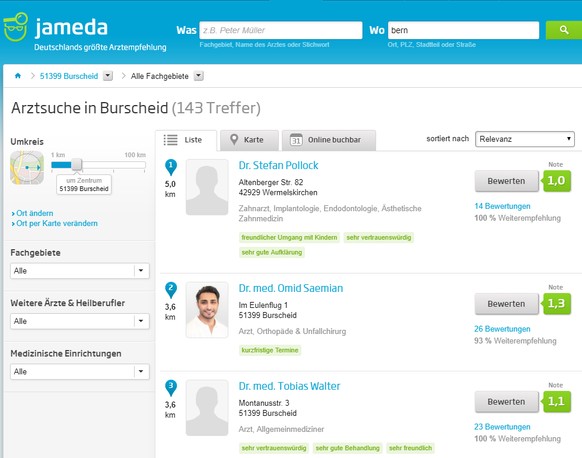This screenshot has height=458, width=582.
Task: Expand the Fachgebiete Alle dropdown
Action: (x=80, y=271)
